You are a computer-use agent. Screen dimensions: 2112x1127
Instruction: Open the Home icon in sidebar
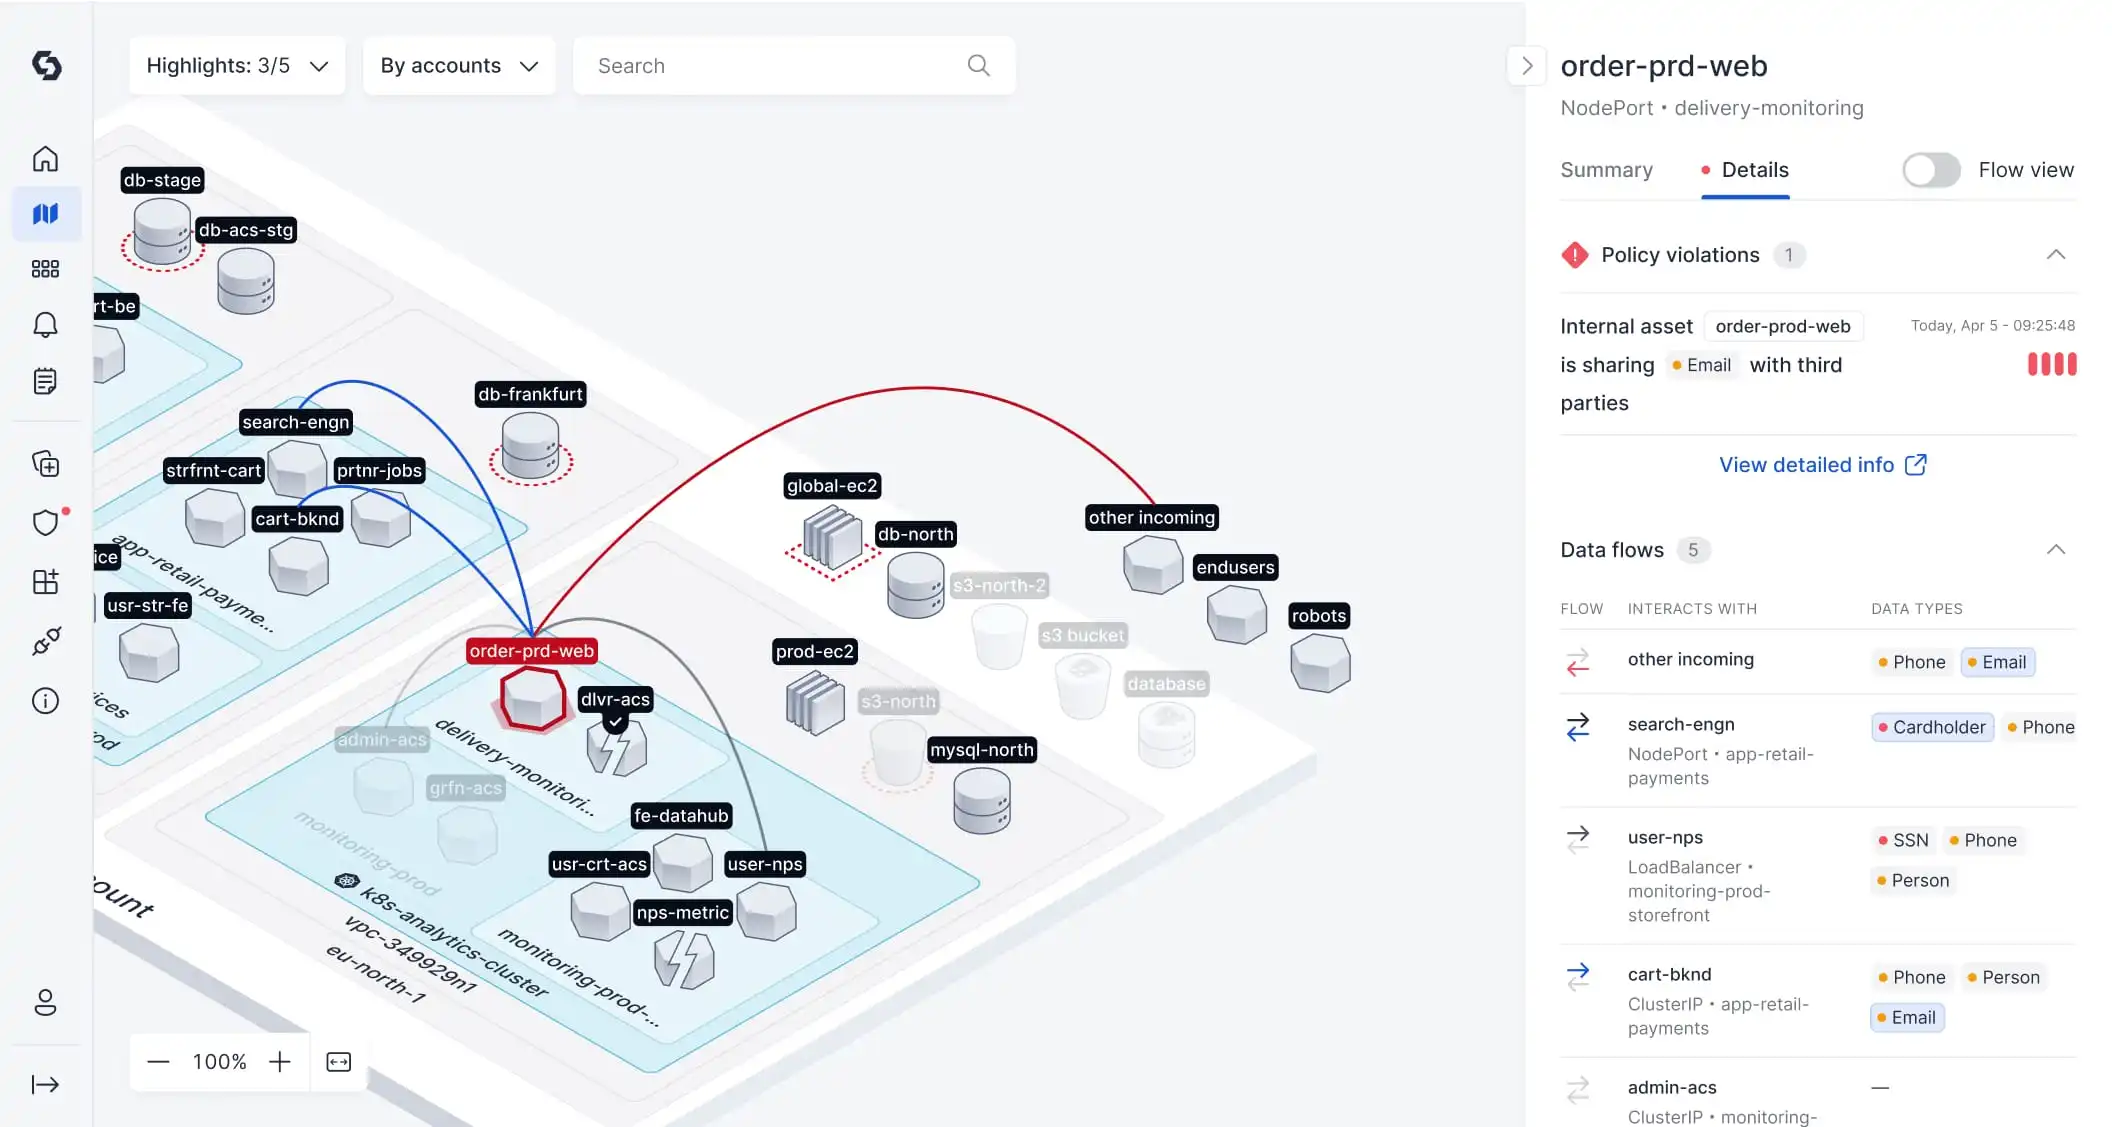[x=45, y=158]
